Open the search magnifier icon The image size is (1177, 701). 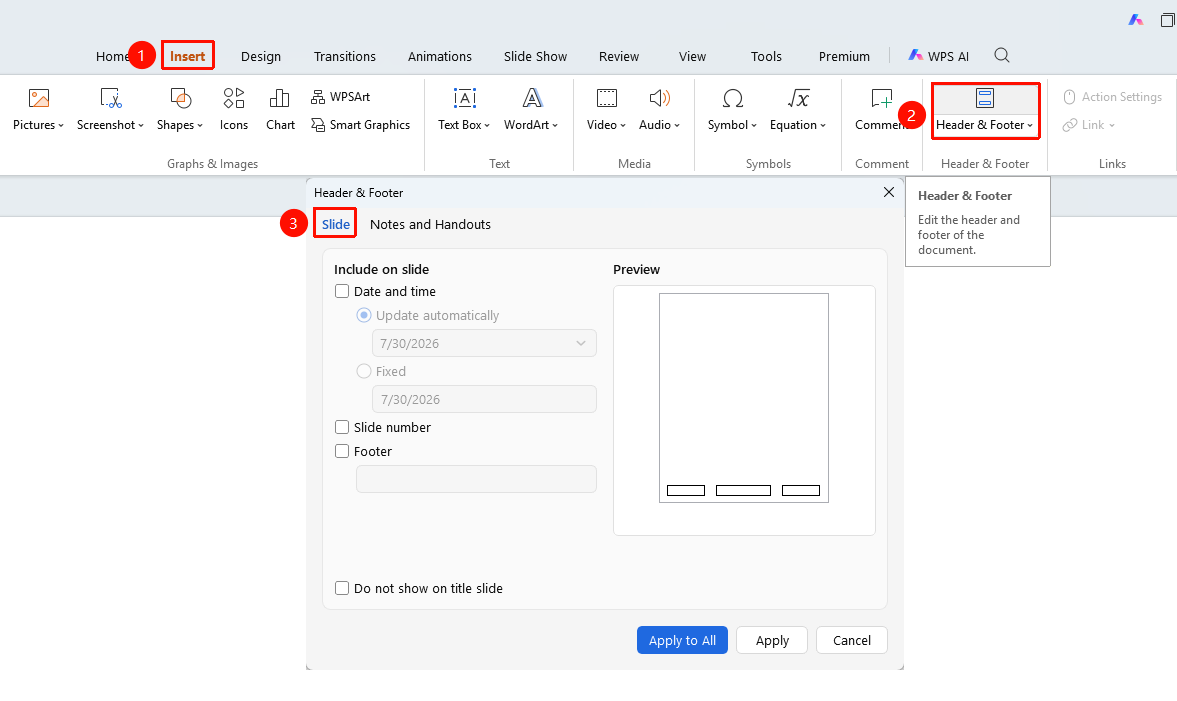[1001, 56]
